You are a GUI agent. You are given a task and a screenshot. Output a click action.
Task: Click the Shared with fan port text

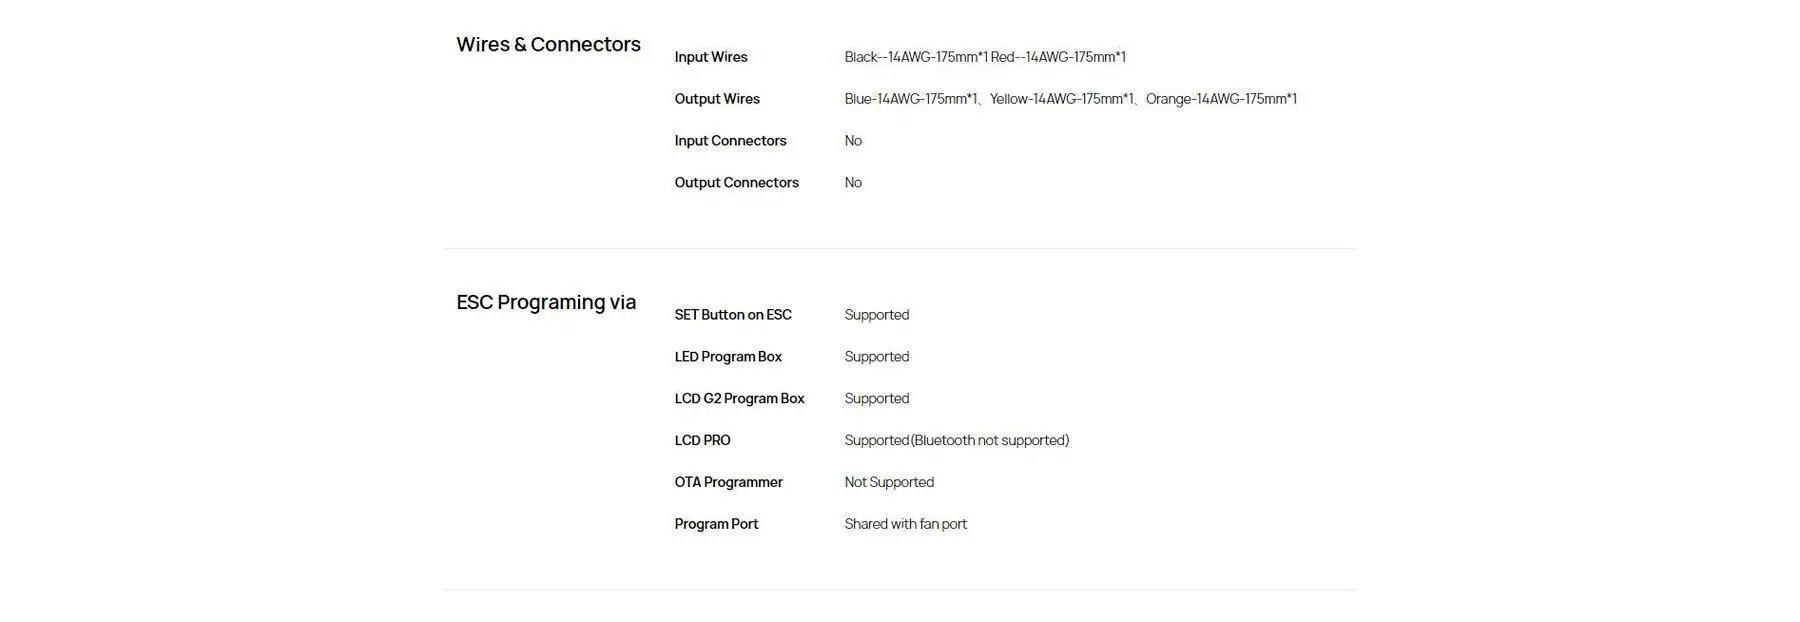tap(905, 525)
